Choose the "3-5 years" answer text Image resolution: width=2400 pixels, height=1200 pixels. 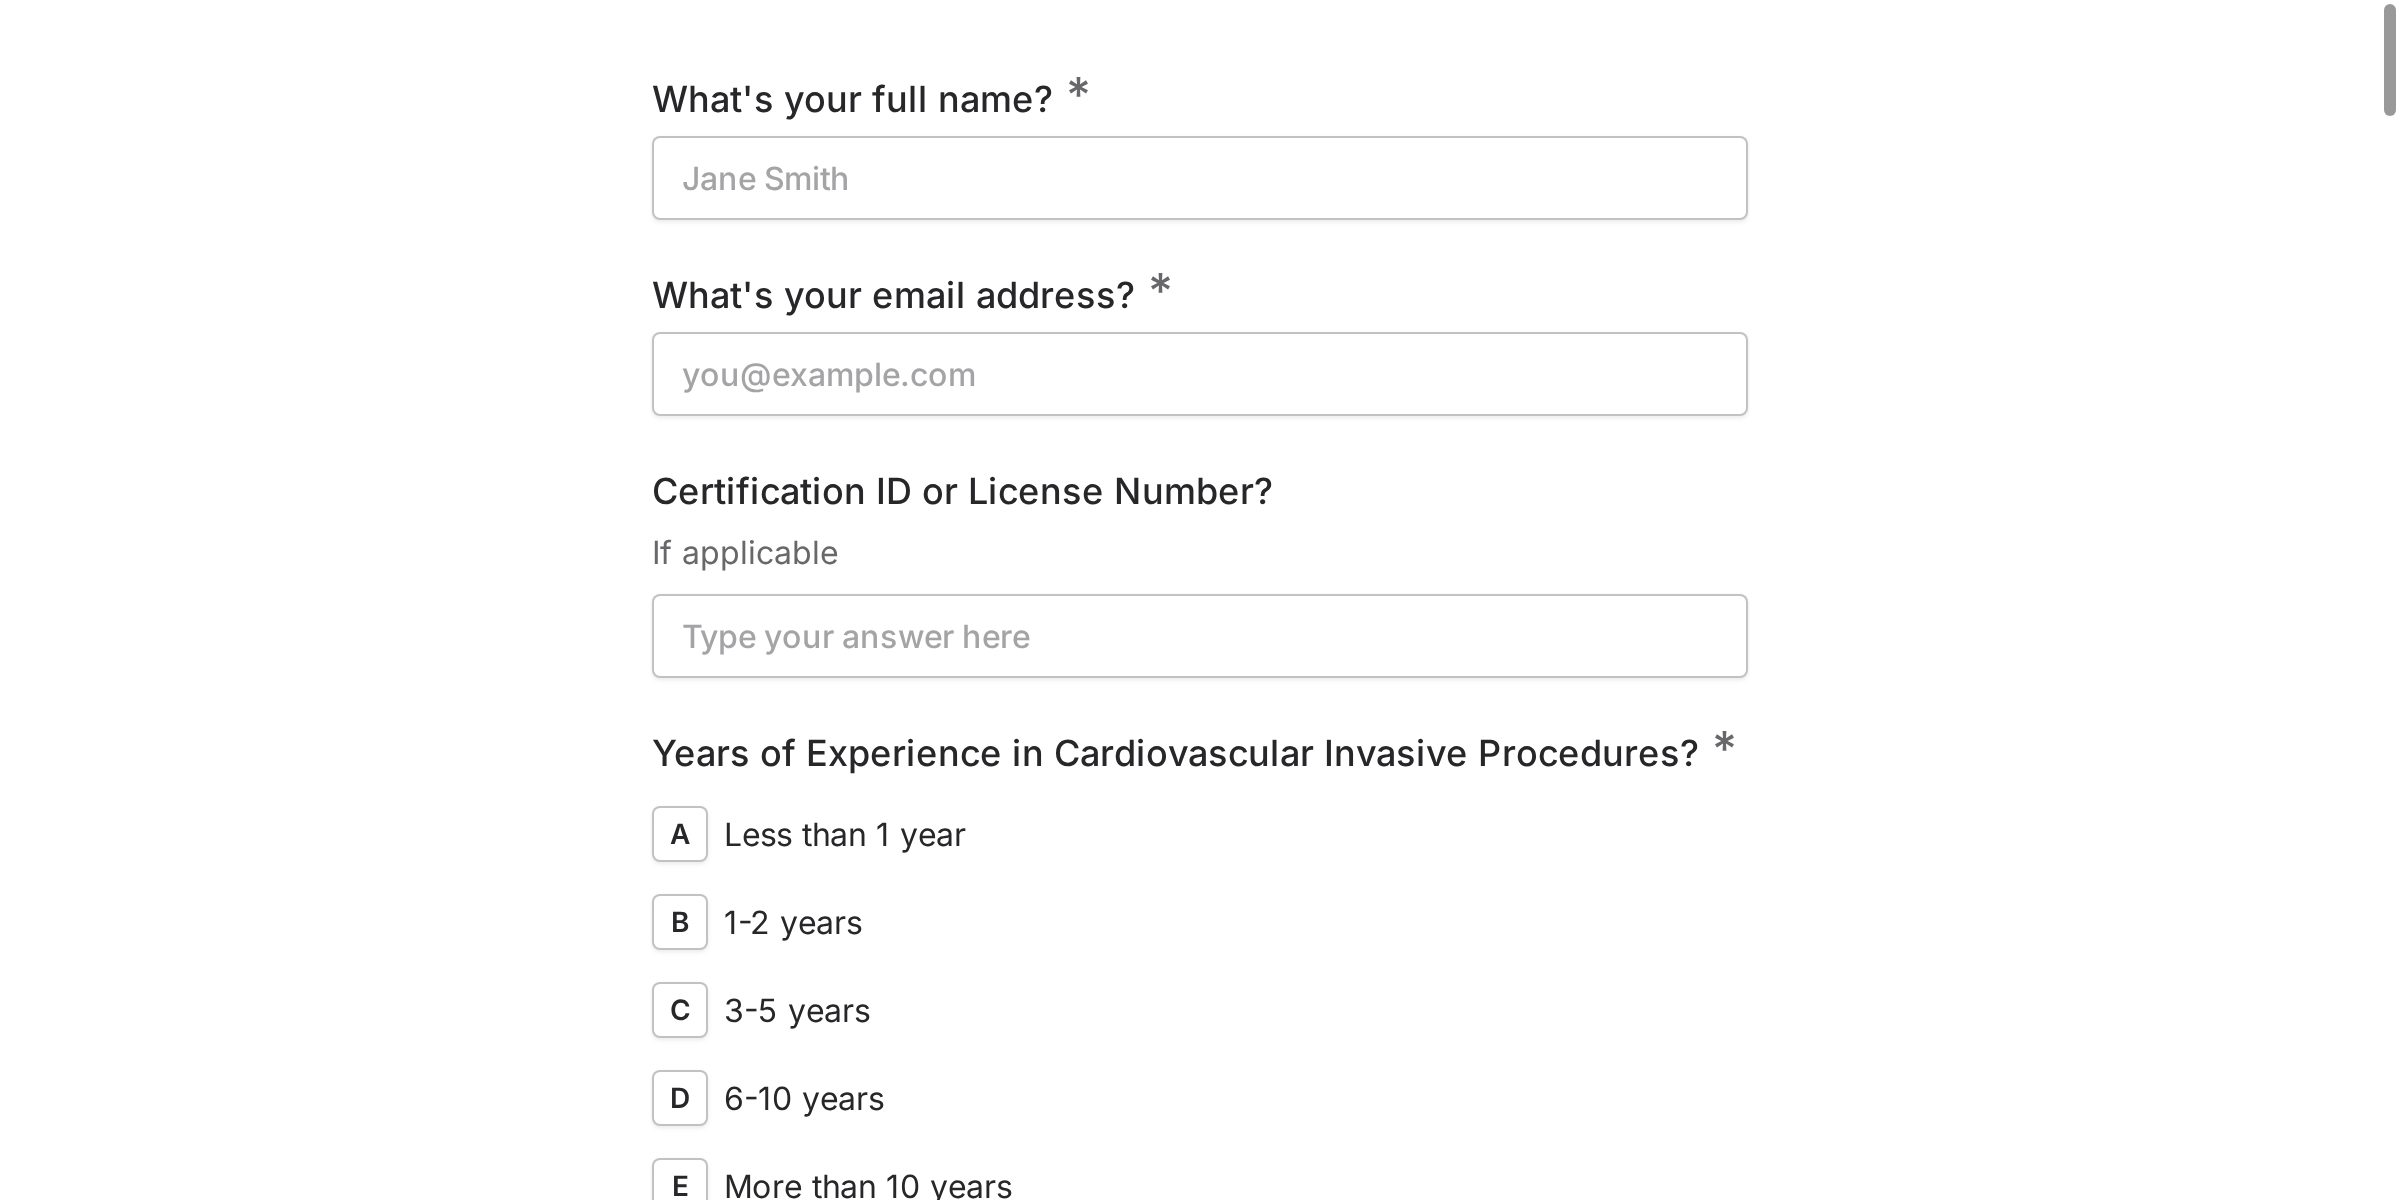(x=796, y=1011)
